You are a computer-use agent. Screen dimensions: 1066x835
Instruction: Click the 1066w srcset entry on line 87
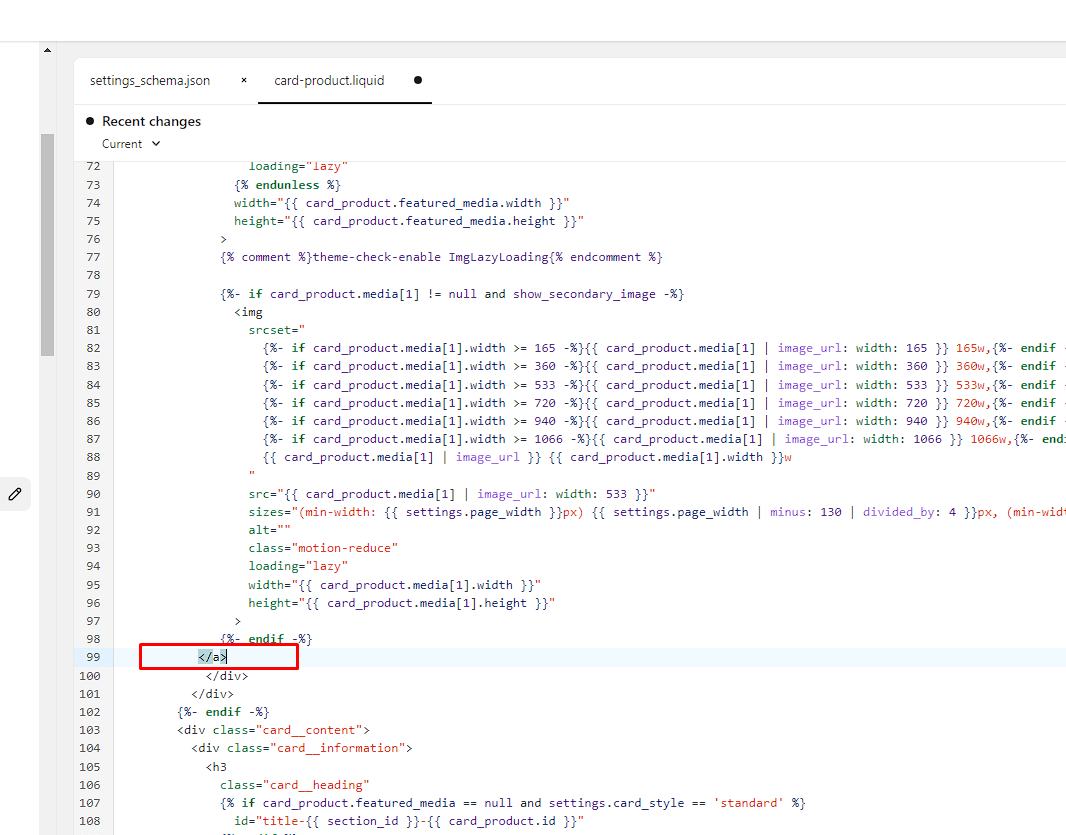pyautogui.click(x=990, y=439)
